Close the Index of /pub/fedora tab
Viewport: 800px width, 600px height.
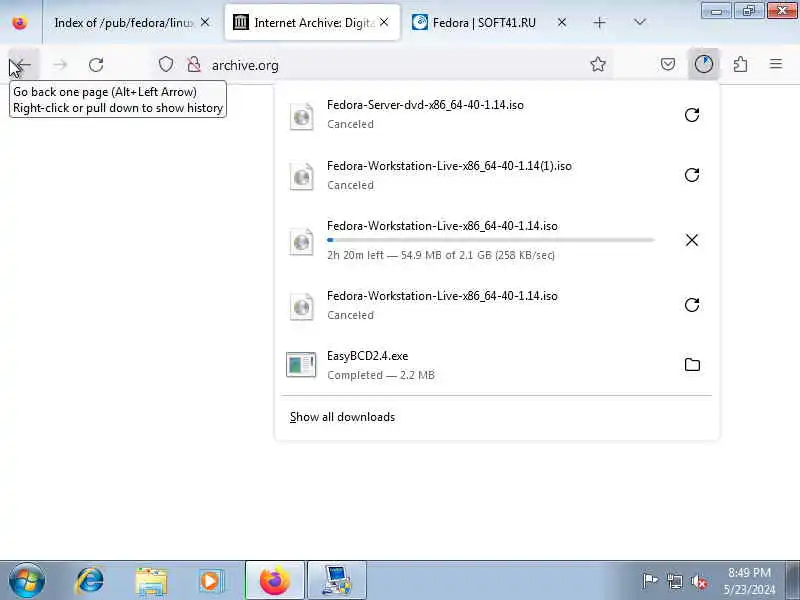coord(205,22)
